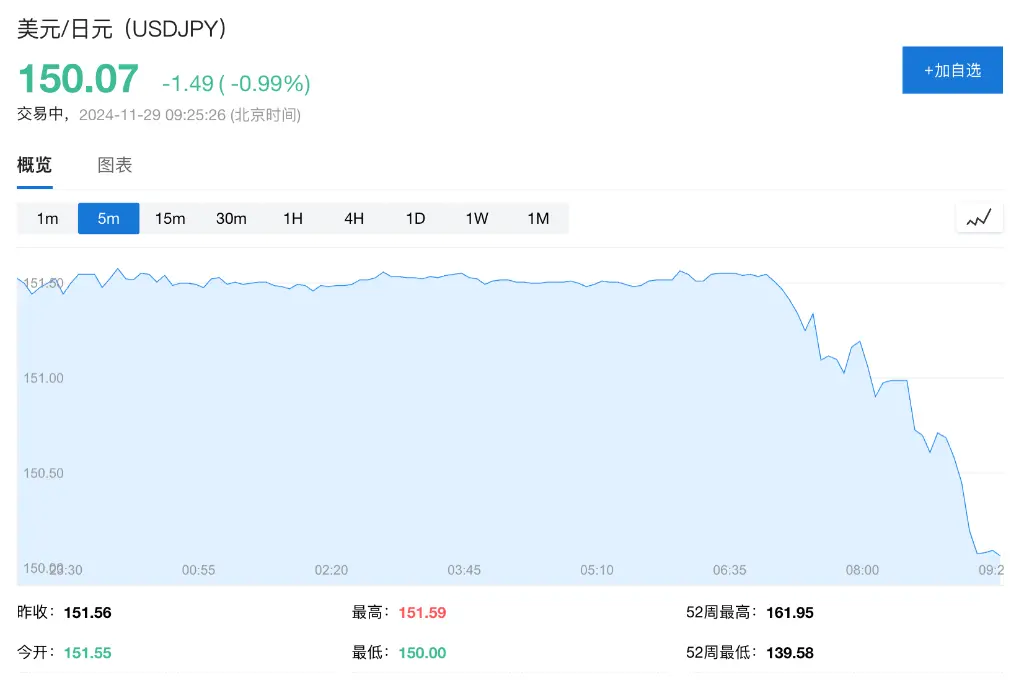Screen dimensions: 1024x685
Task: Open the 概览 overview tab
Action: (x=34, y=165)
